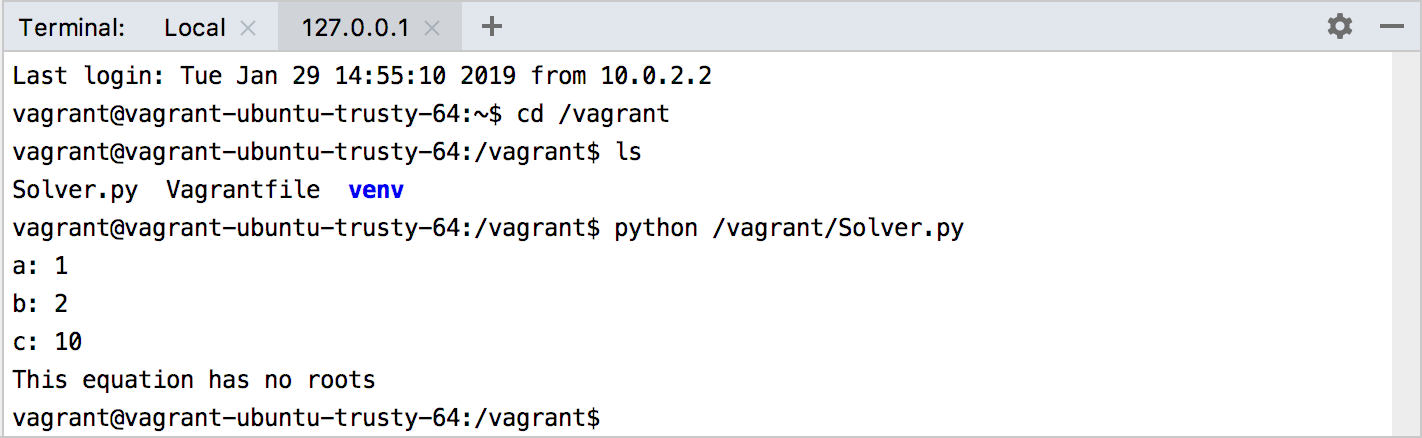1422x438 pixels.
Task: Click the Last login message line
Action: 362,76
